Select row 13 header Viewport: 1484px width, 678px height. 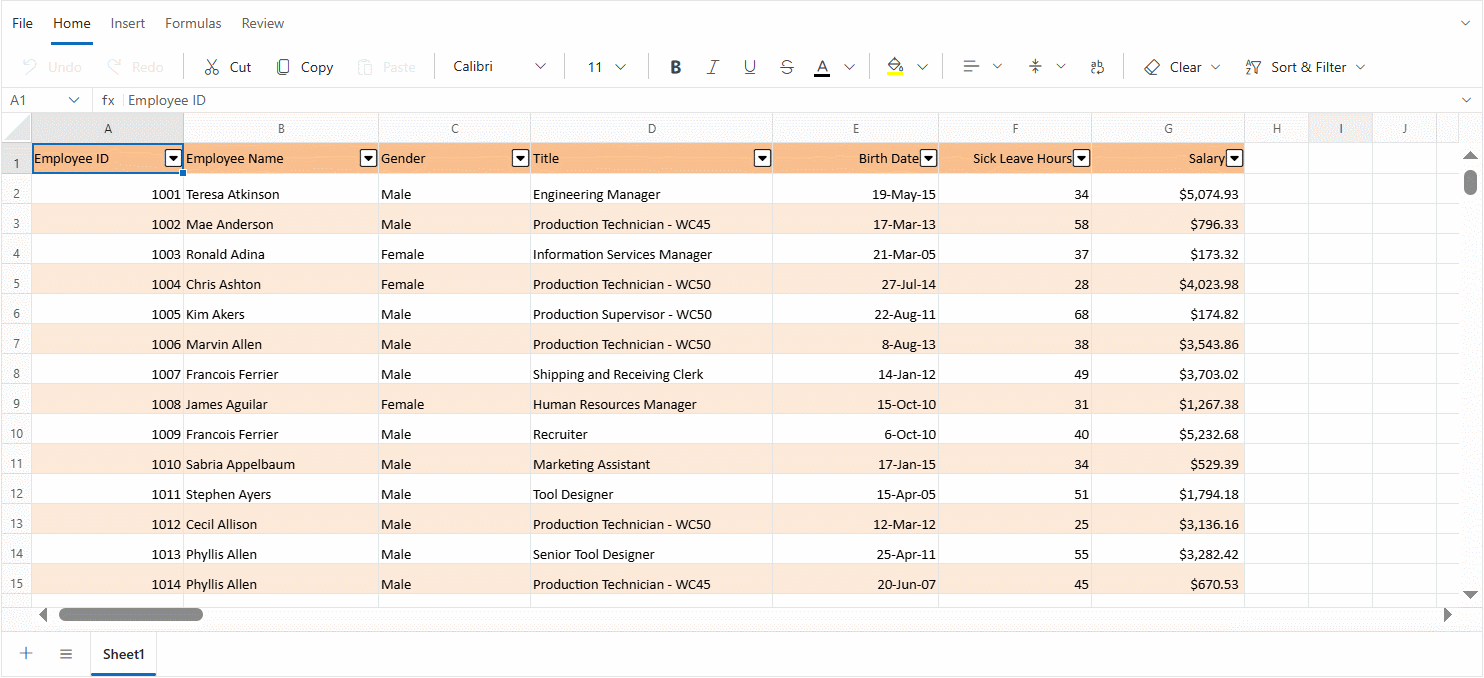coord(16,524)
